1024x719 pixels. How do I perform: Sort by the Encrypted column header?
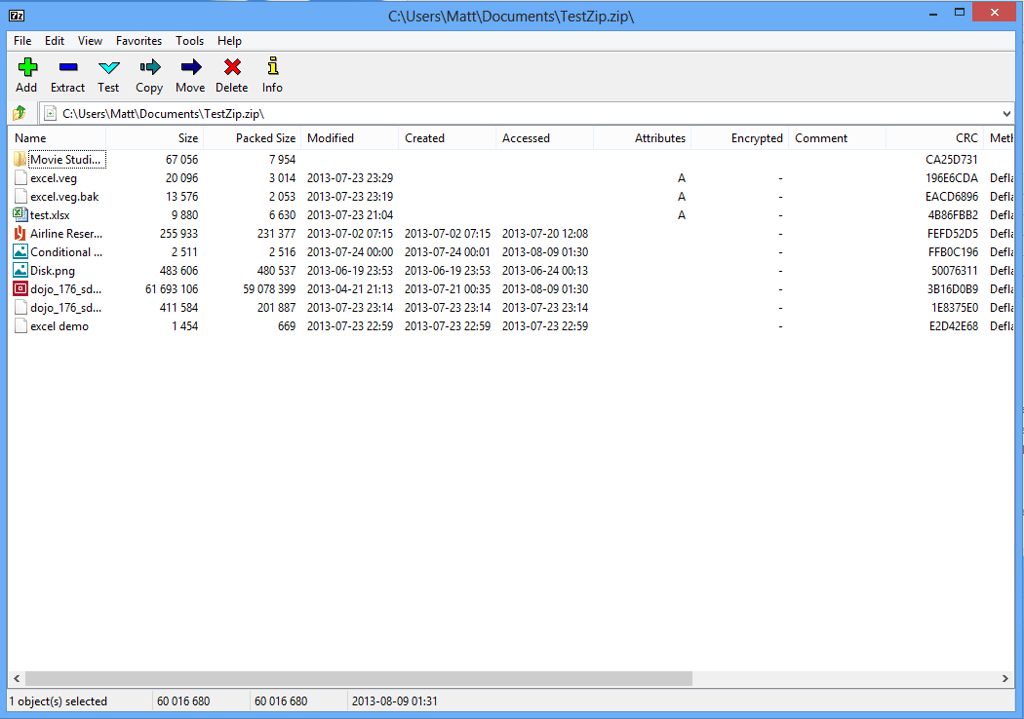click(739, 138)
